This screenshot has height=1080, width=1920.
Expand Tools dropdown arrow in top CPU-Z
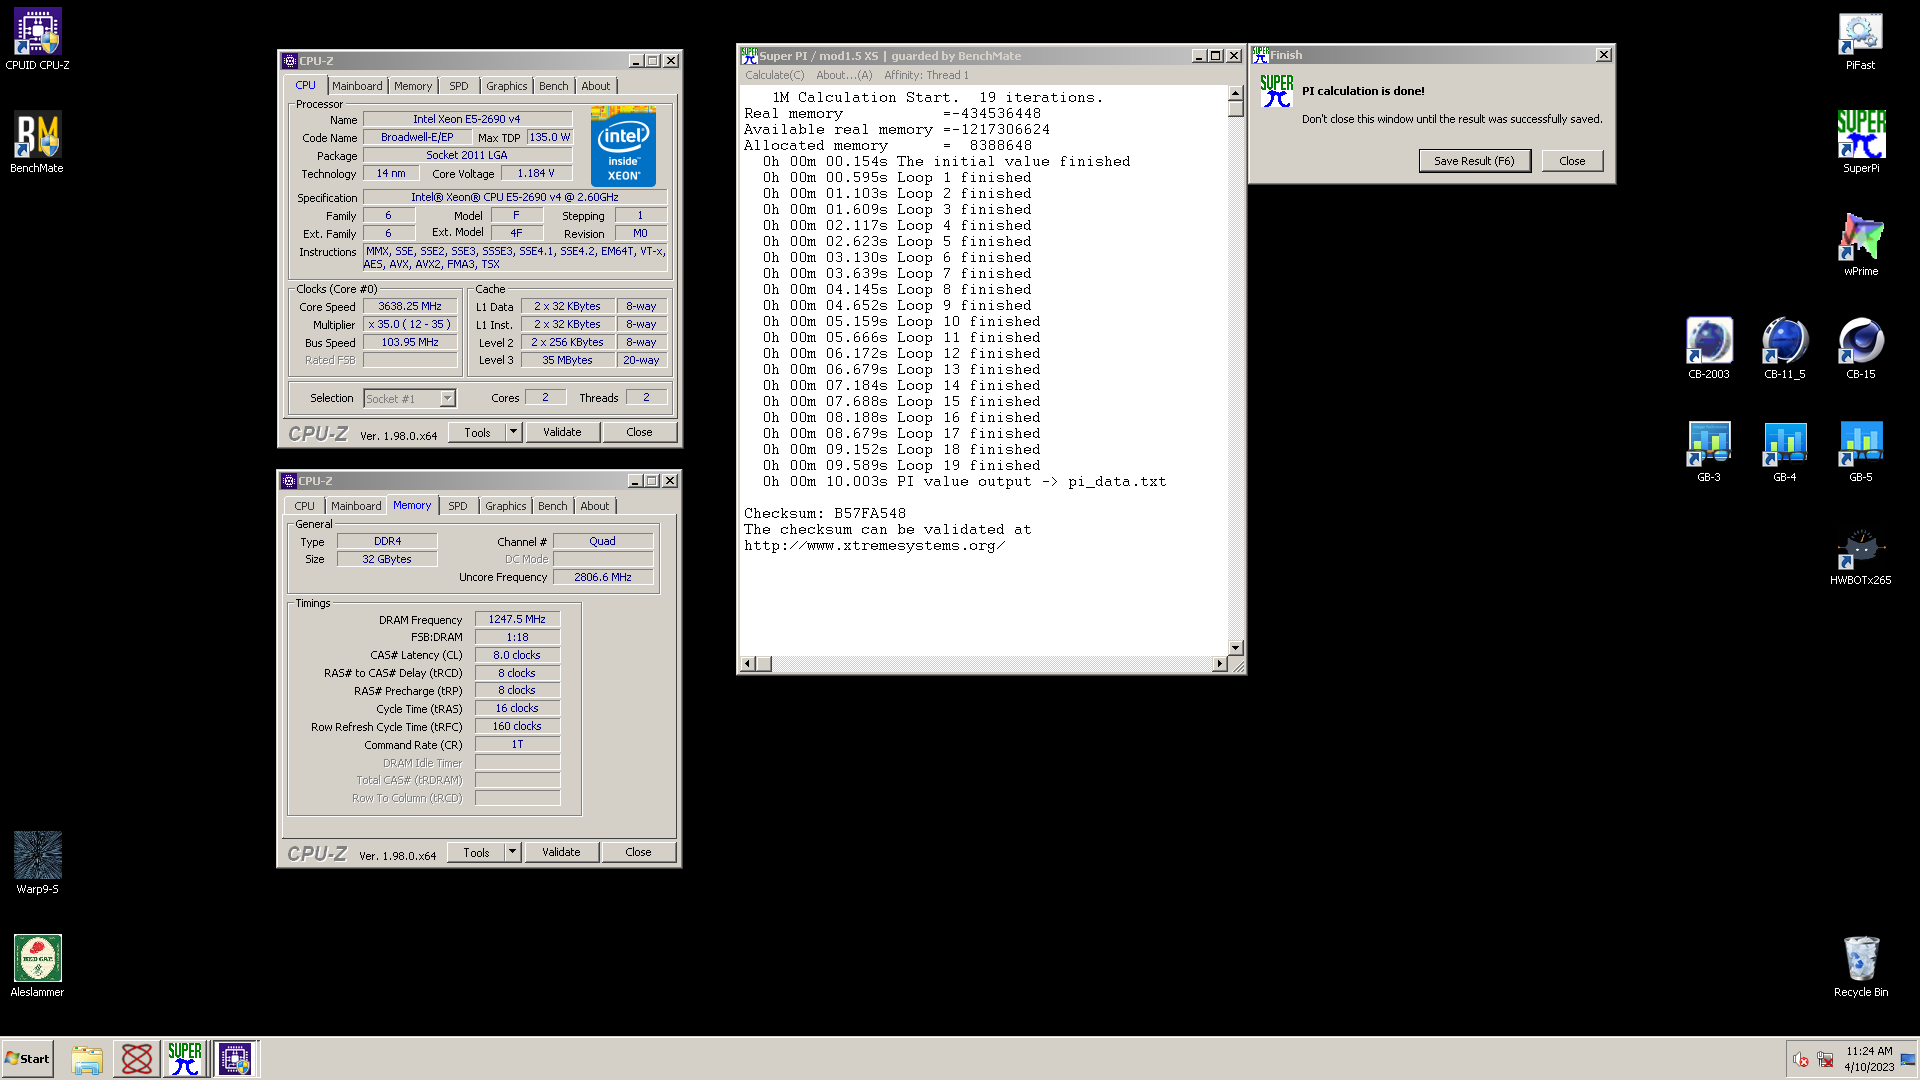tap(513, 432)
